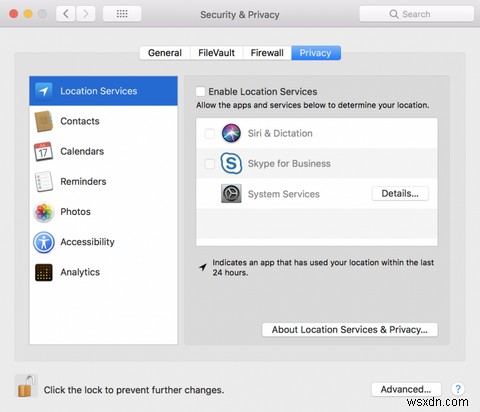This screenshot has width=480, height=412.
Task: Select Contacts label in the privacy list
Action: [x=80, y=121]
